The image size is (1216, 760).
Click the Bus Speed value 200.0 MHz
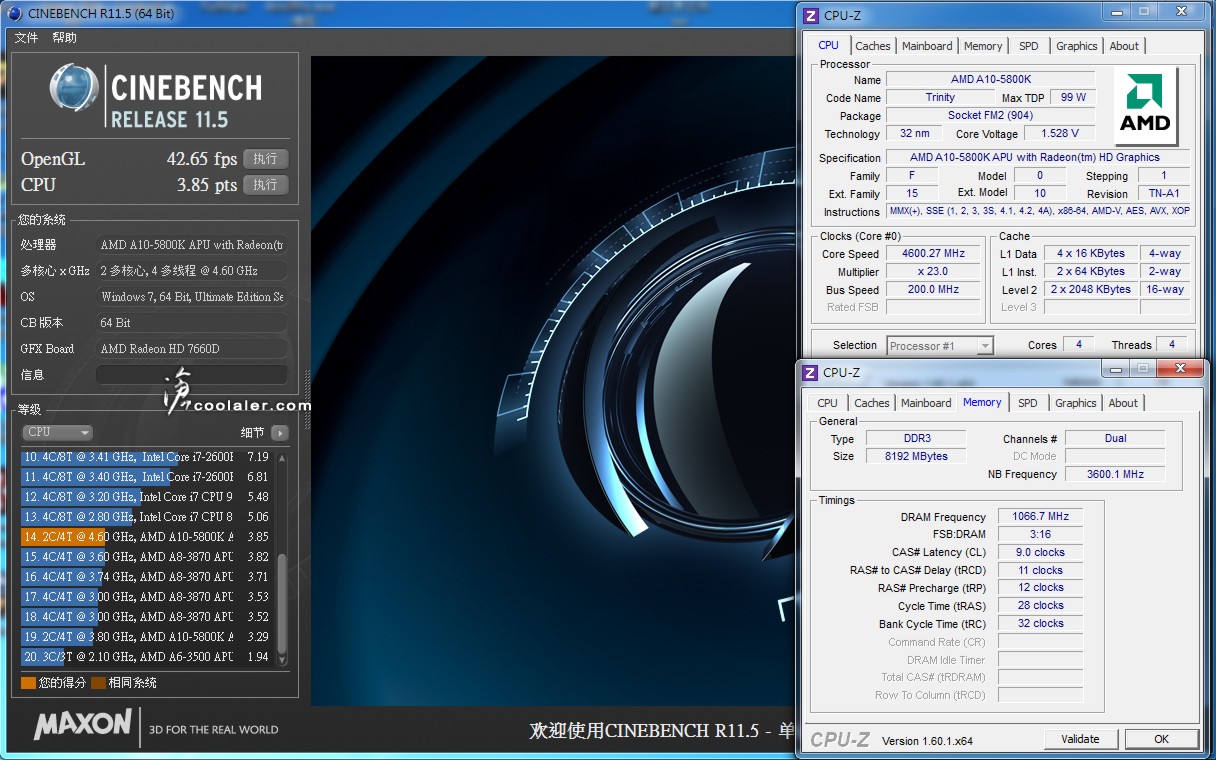pos(933,290)
